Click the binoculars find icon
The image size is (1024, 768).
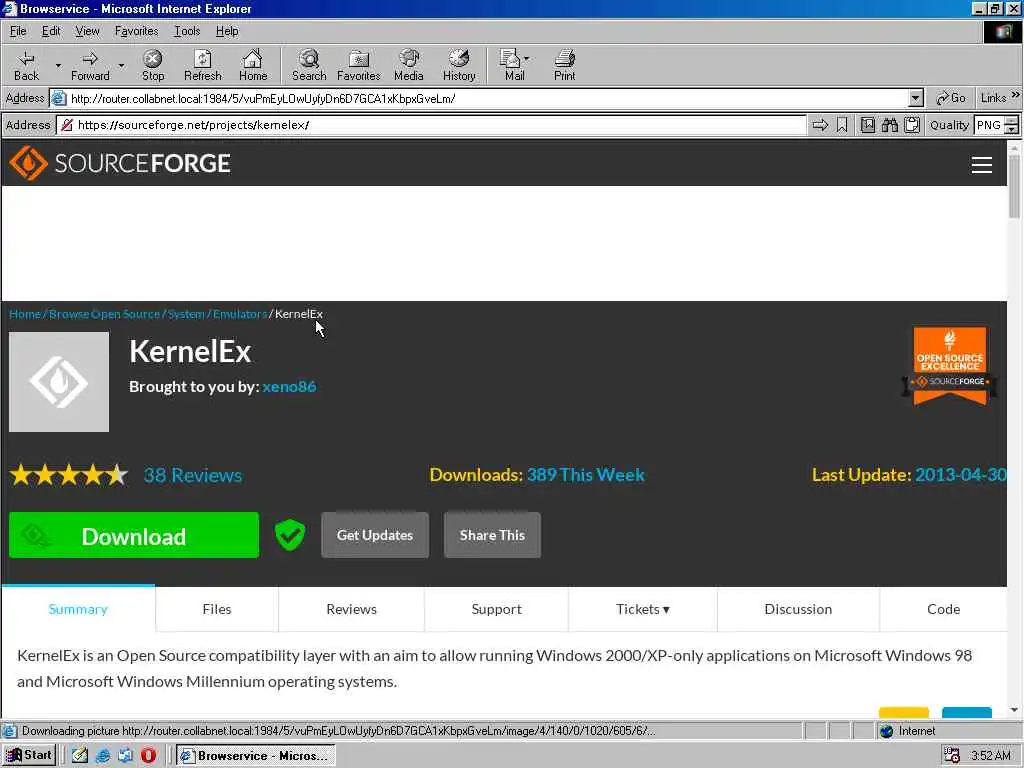click(x=890, y=125)
